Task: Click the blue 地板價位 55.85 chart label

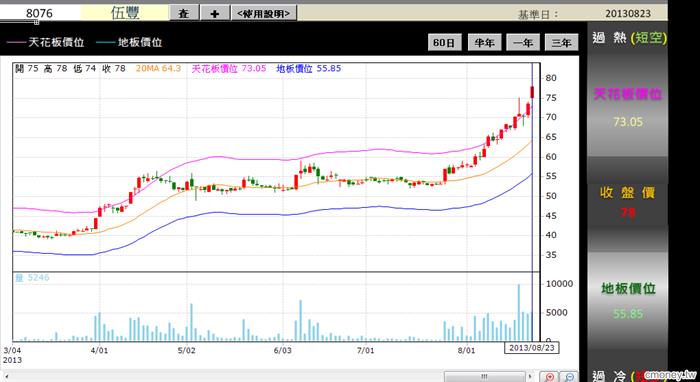Action: pyautogui.click(x=309, y=69)
